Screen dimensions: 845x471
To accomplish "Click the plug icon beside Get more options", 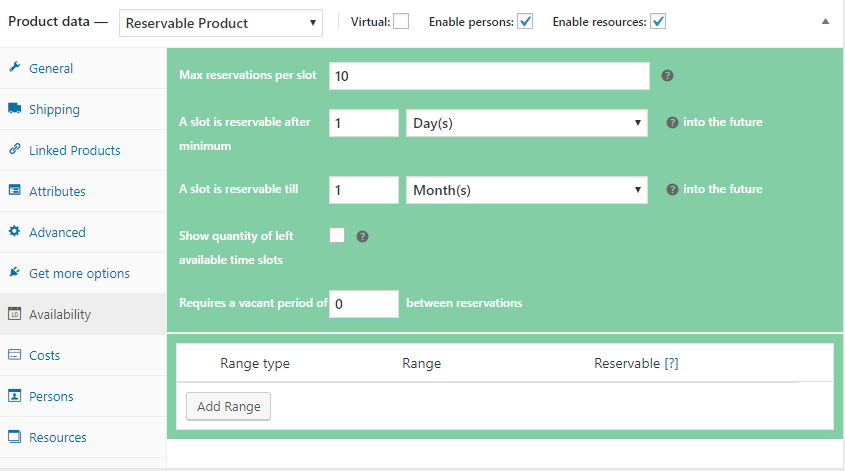I will point(15,273).
